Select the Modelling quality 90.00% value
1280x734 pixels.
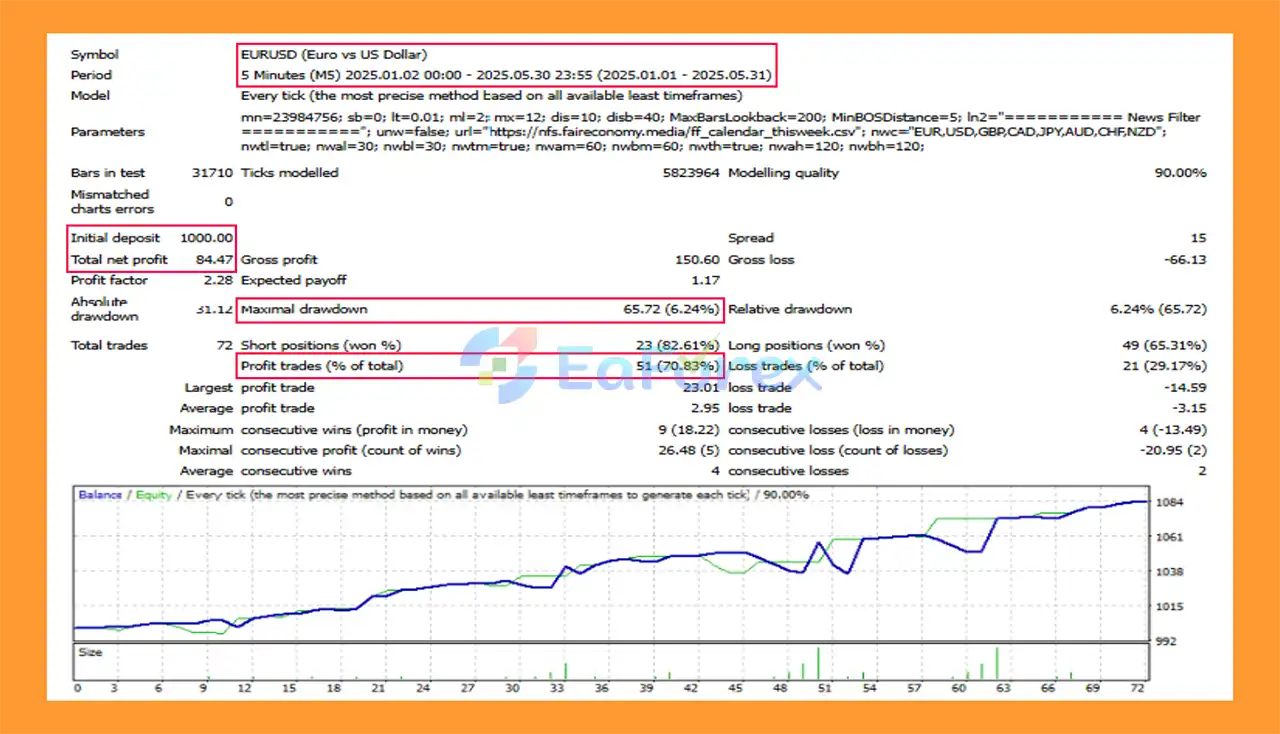(x=1180, y=173)
